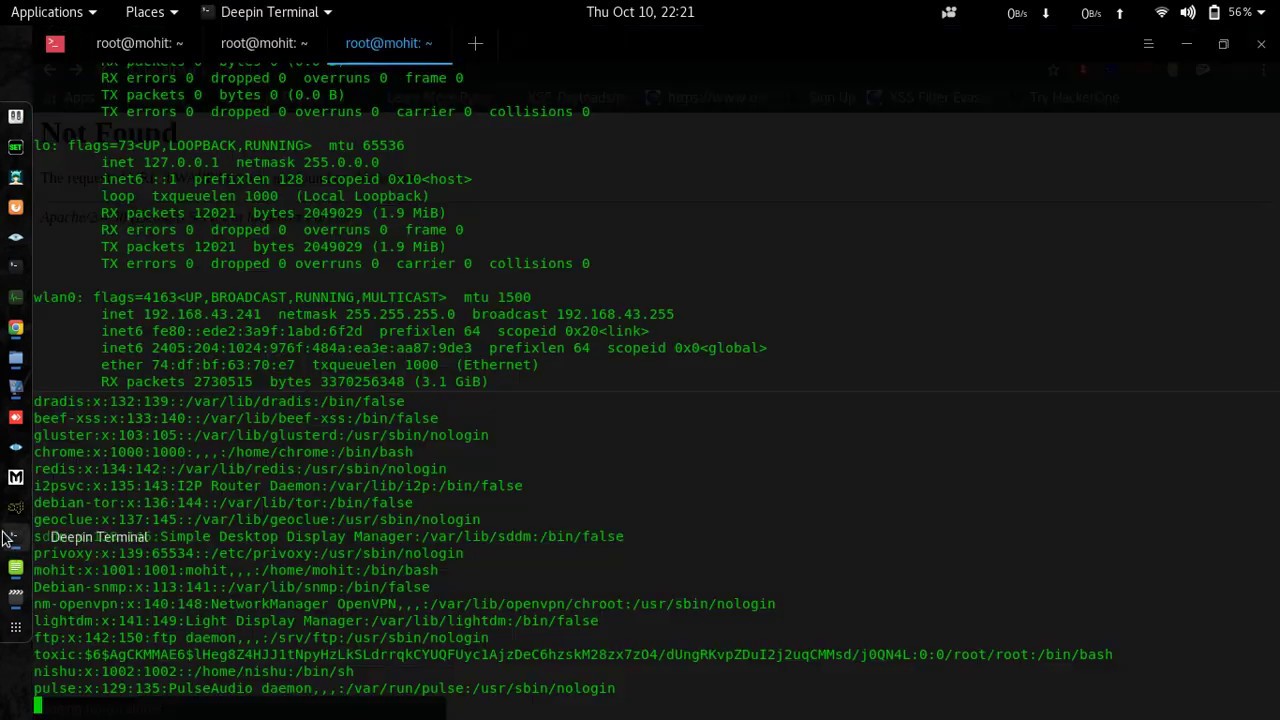Open the Applications menu
1280x720 pixels.
(54, 12)
